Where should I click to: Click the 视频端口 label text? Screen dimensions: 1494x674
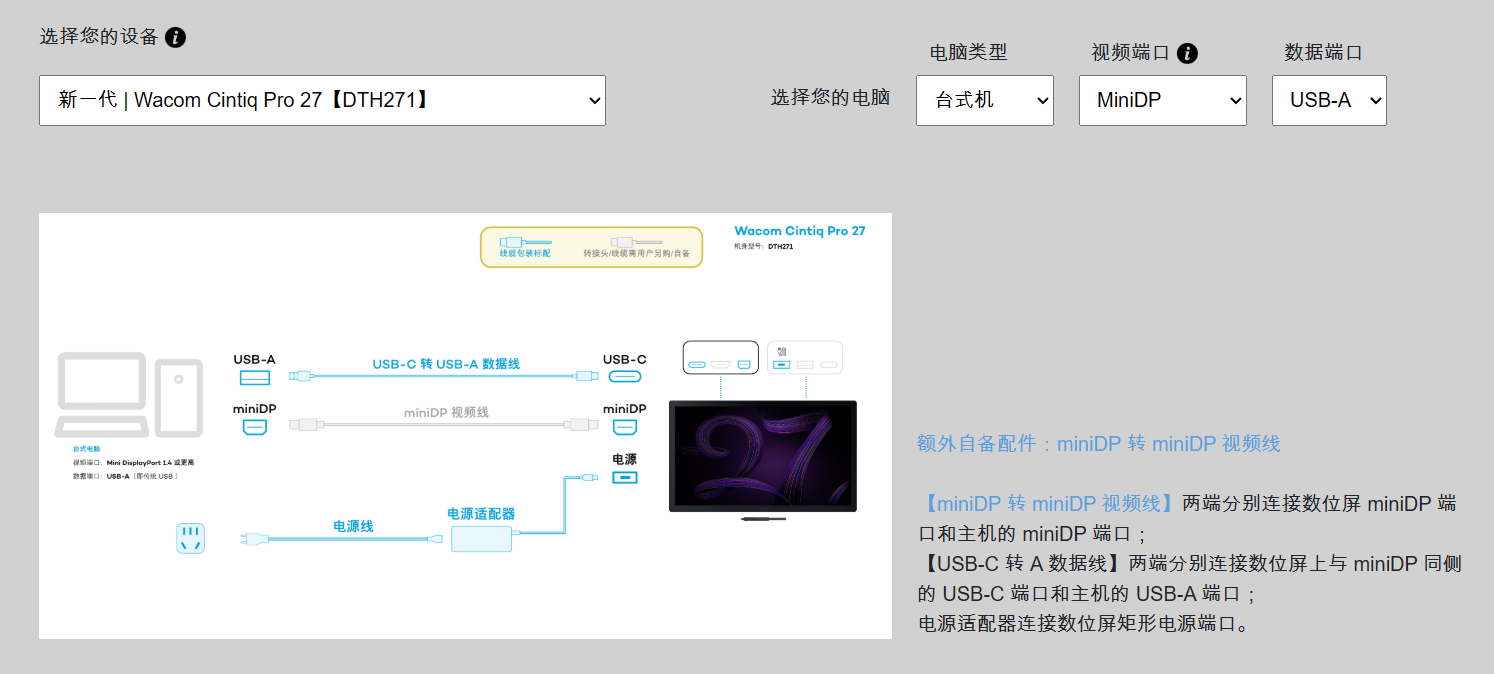pyautogui.click(x=1130, y=52)
